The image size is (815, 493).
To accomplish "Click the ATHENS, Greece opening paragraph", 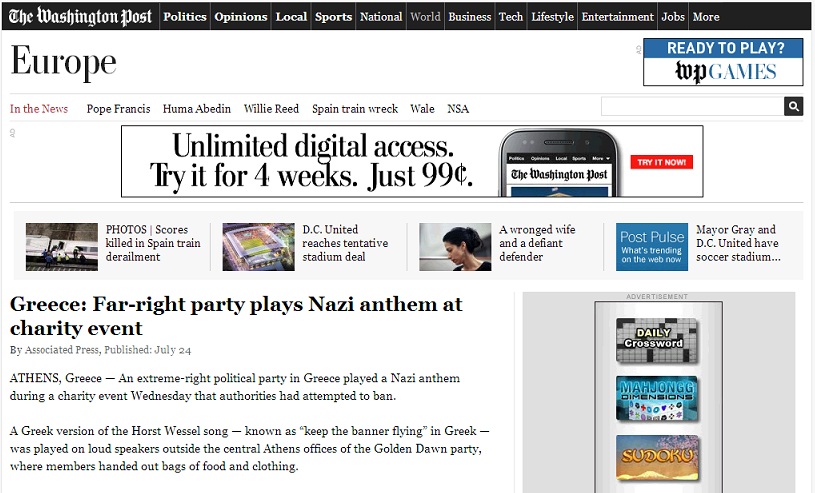I will click(234, 387).
